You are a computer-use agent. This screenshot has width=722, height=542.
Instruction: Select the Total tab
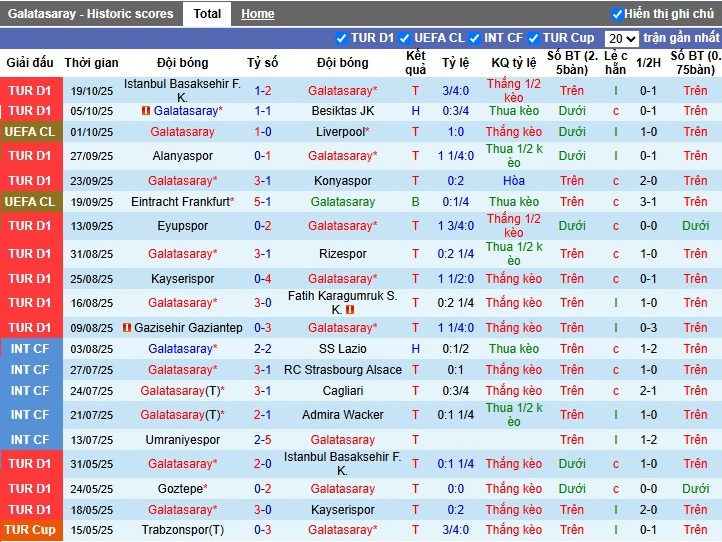coord(208,14)
